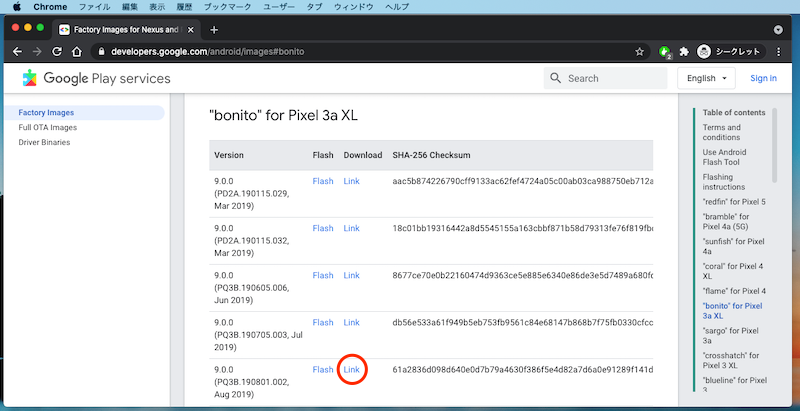800x411 pixels.
Task: Close the Factory Images tab
Action: click(191, 29)
